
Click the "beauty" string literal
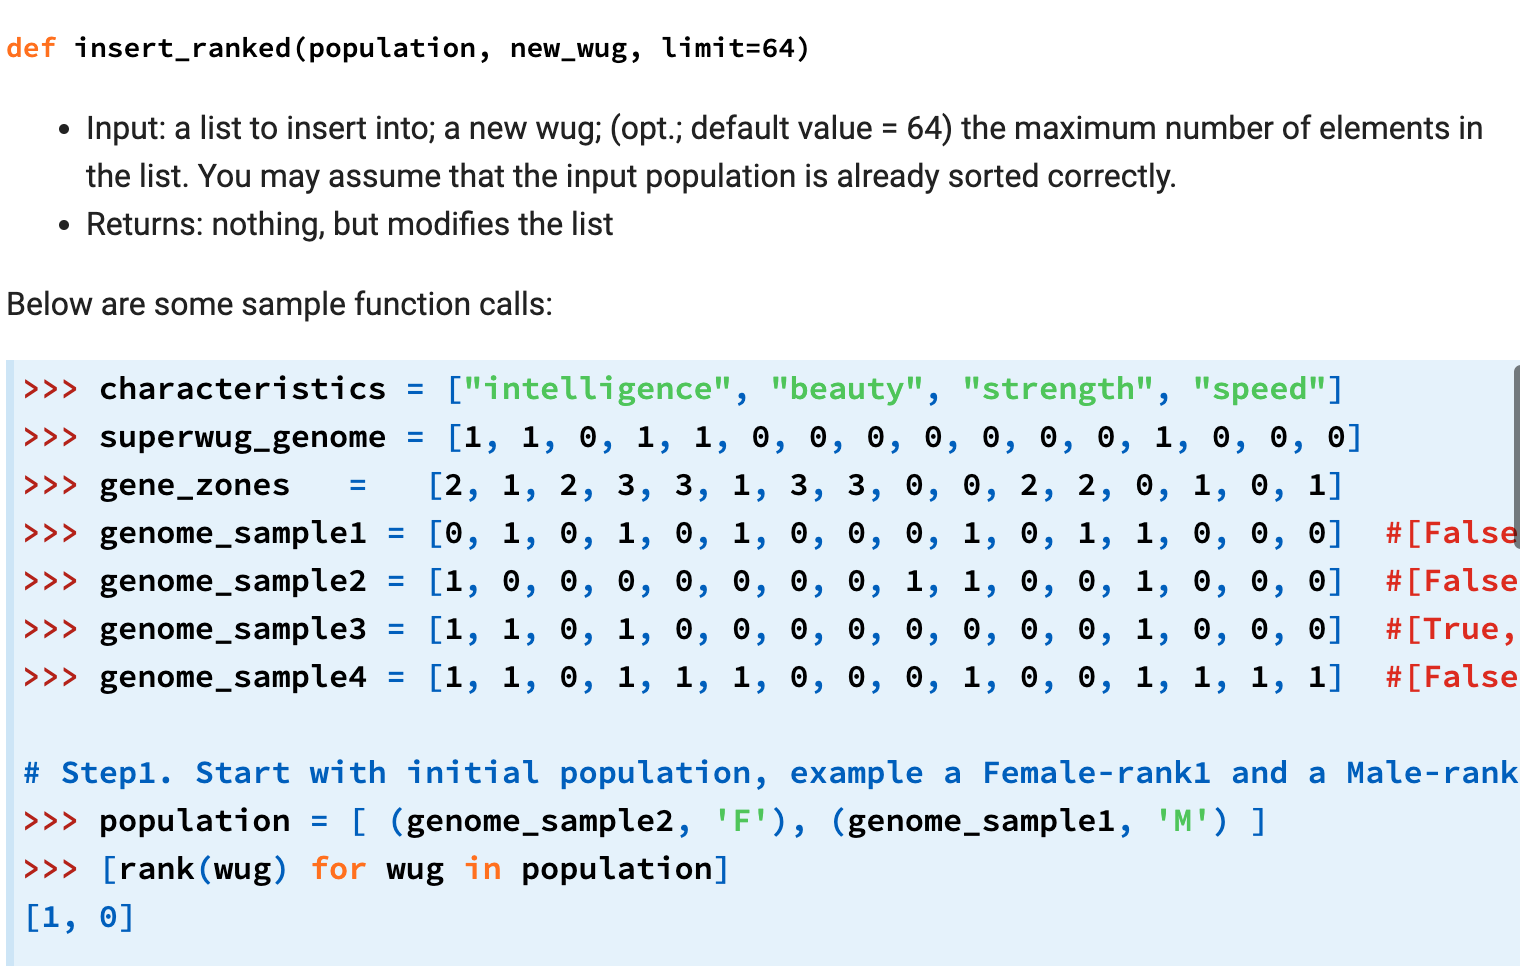[x=845, y=389]
